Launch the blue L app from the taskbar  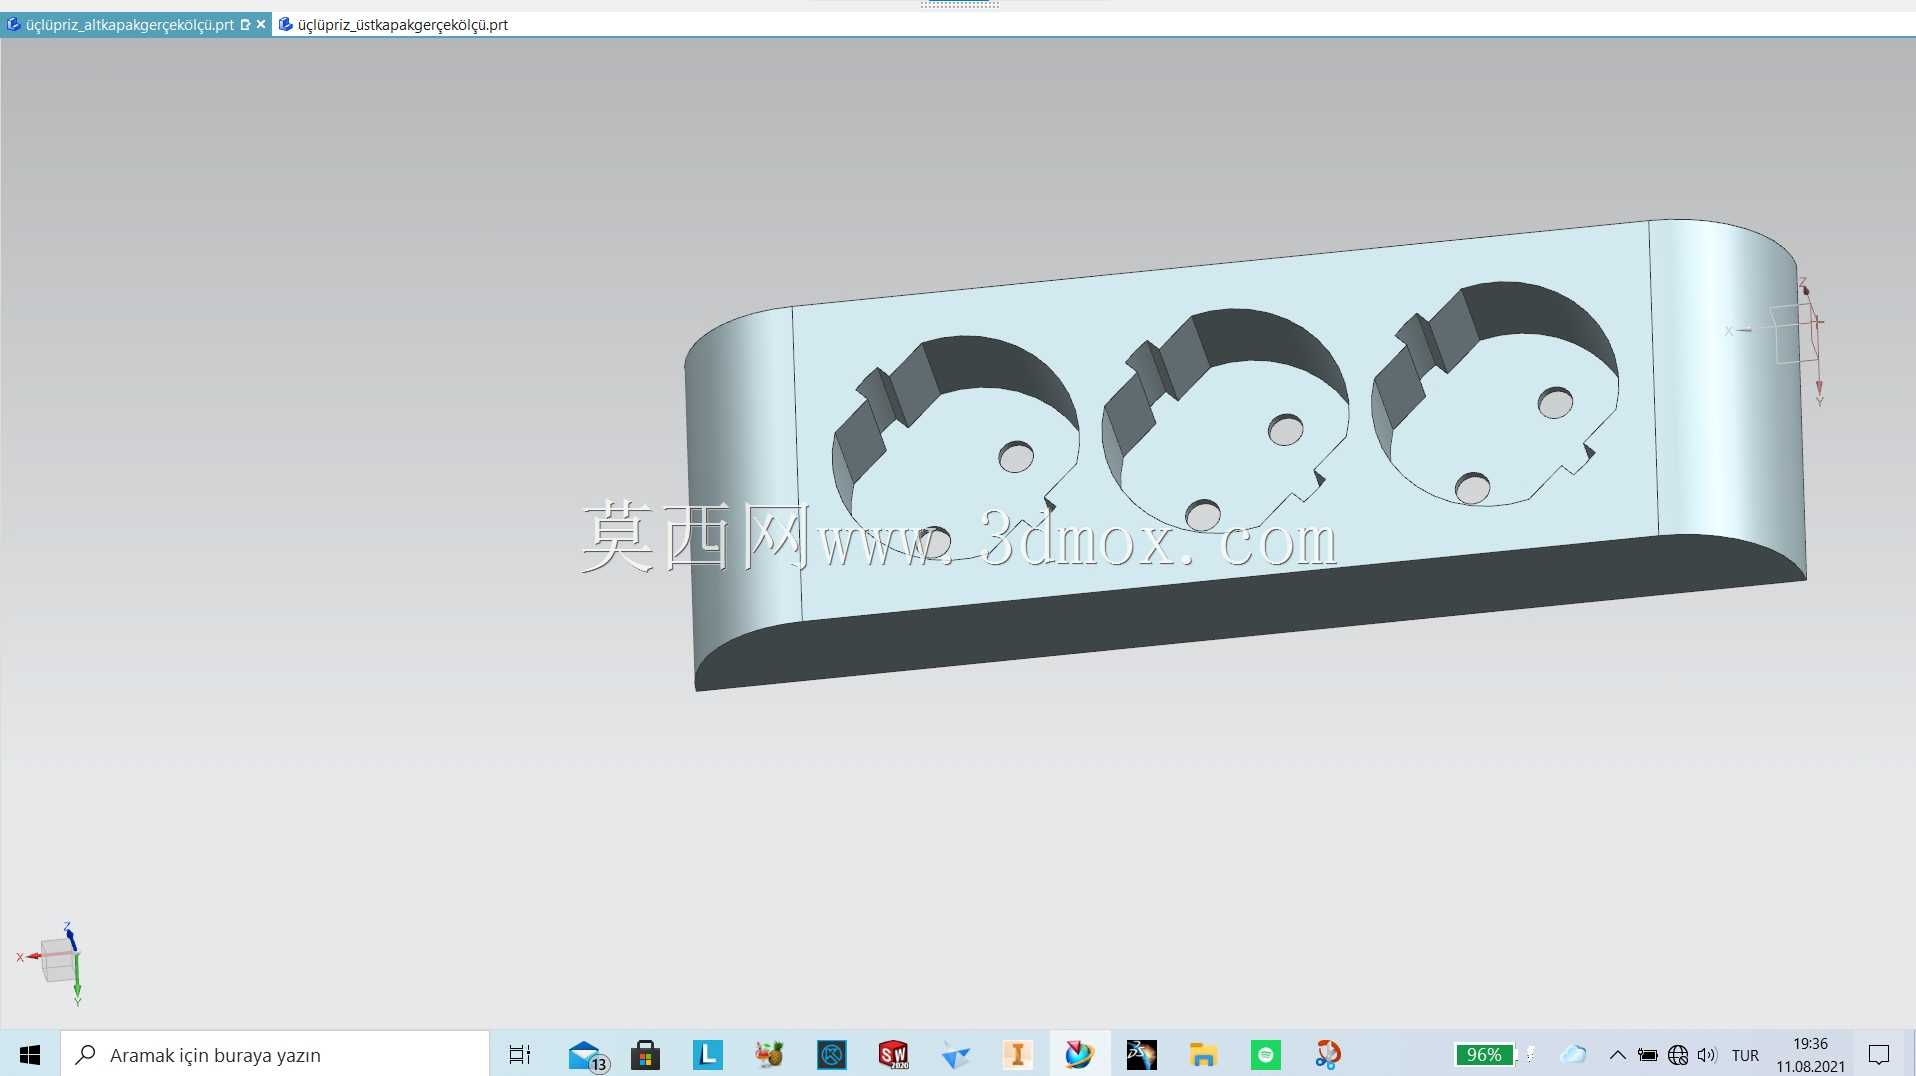click(x=707, y=1054)
